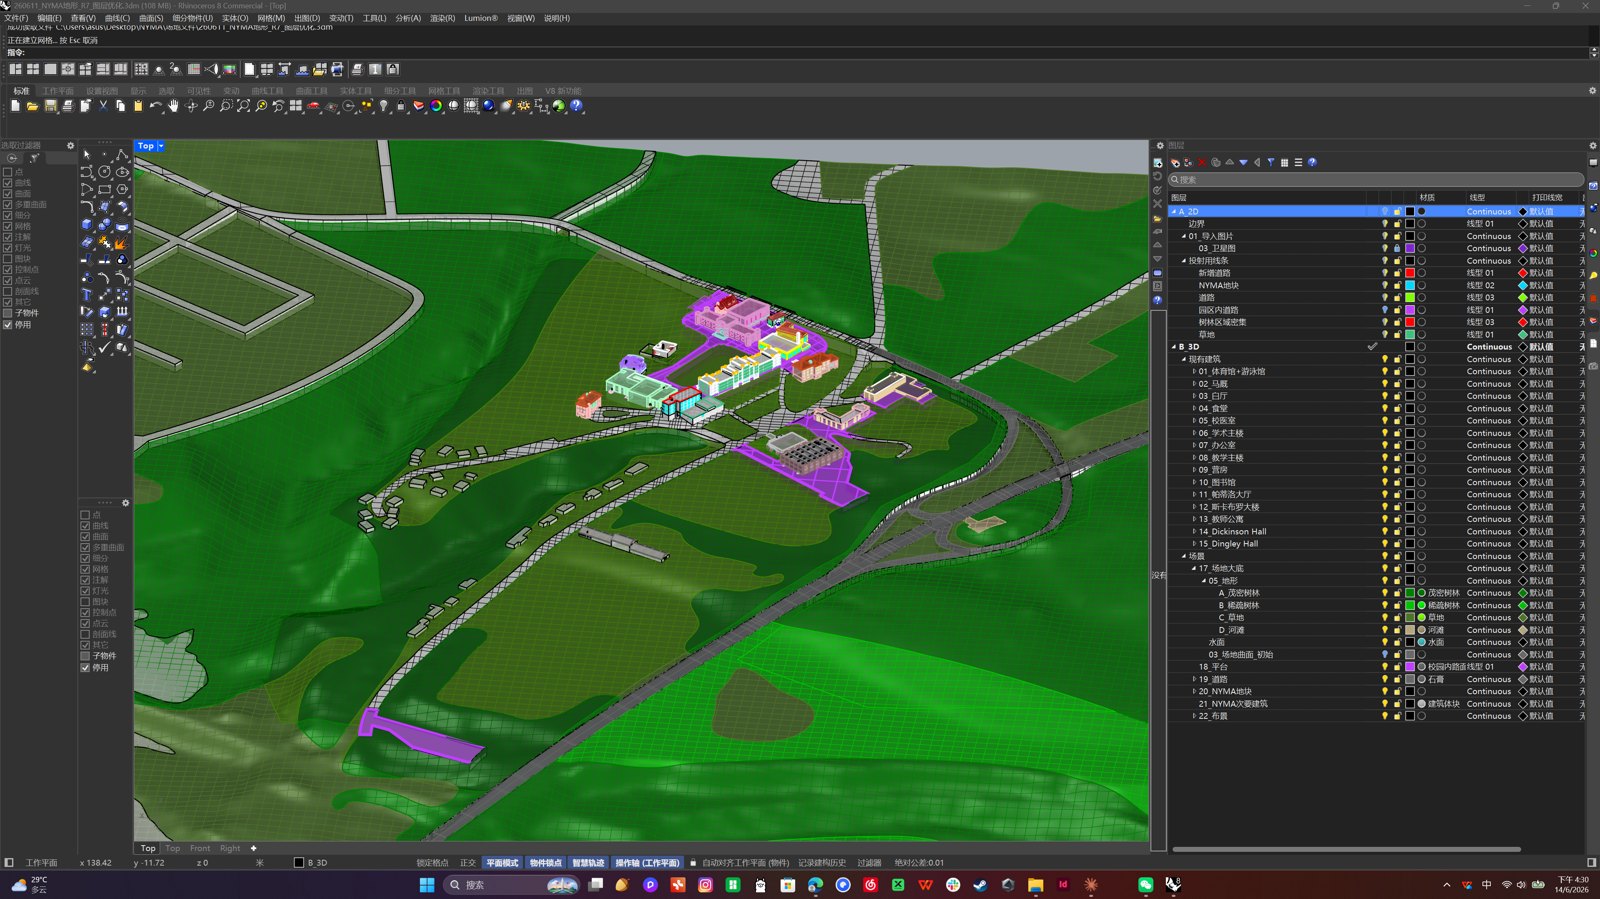1600x899 pixels.
Task: Collapse the 05_地形 layer group
Action: pyautogui.click(x=1204, y=581)
